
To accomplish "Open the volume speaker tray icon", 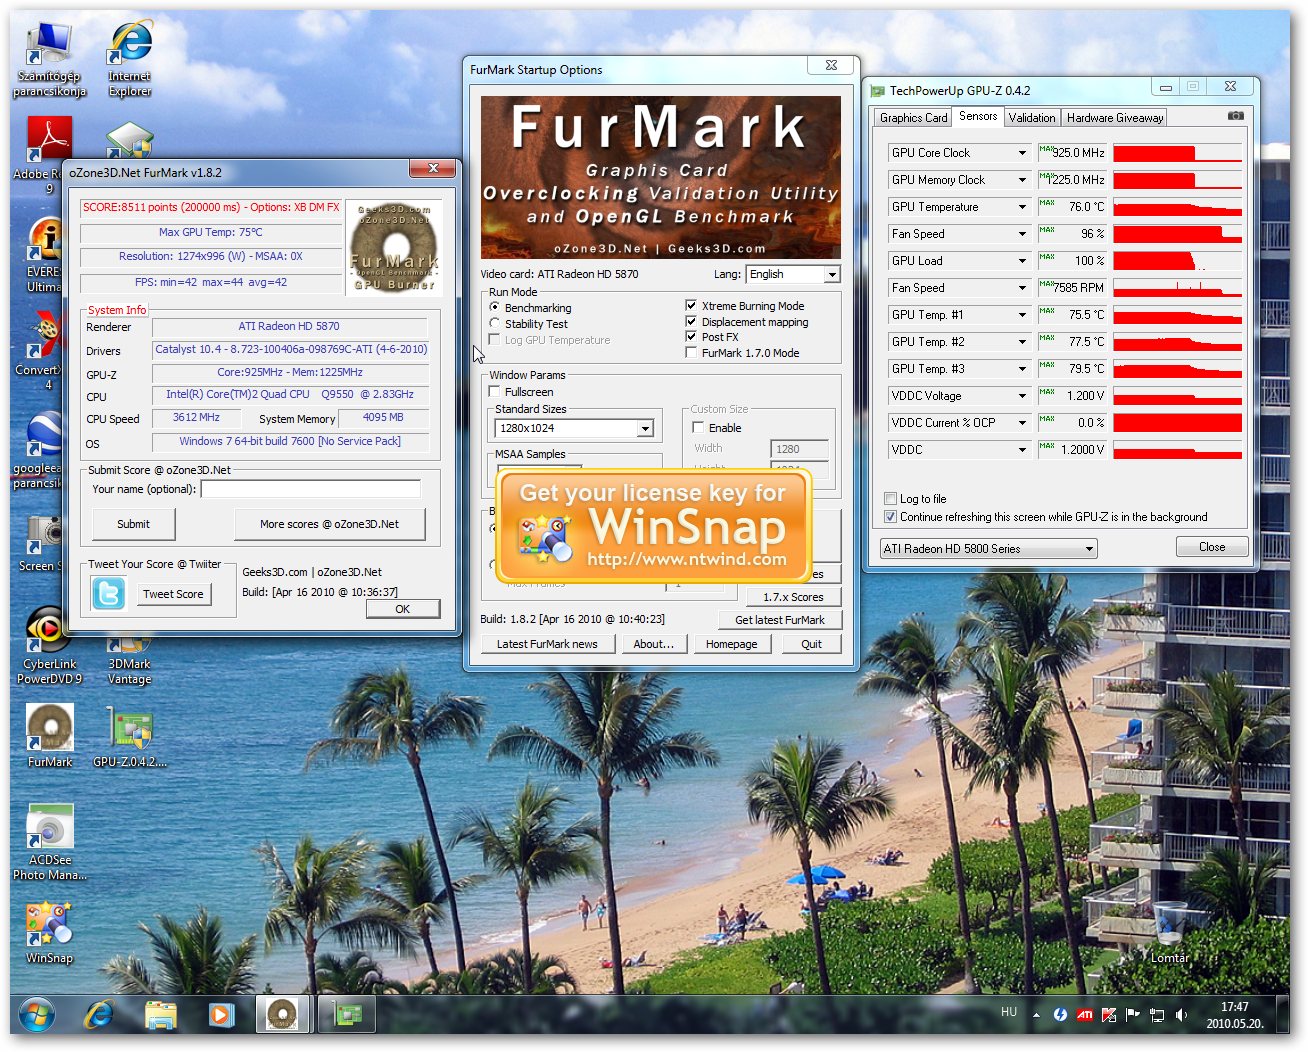I will [x=1181, y=1015].
